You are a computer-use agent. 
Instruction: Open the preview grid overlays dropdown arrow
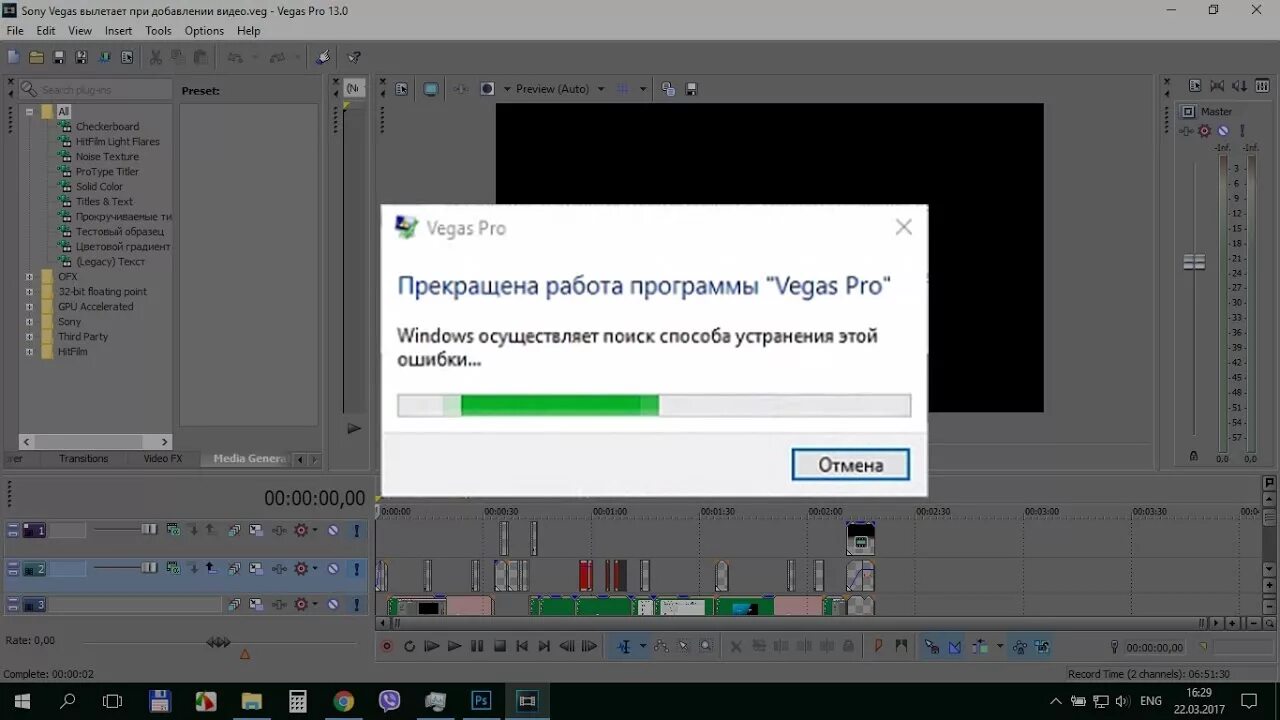(x=642, y=89)
